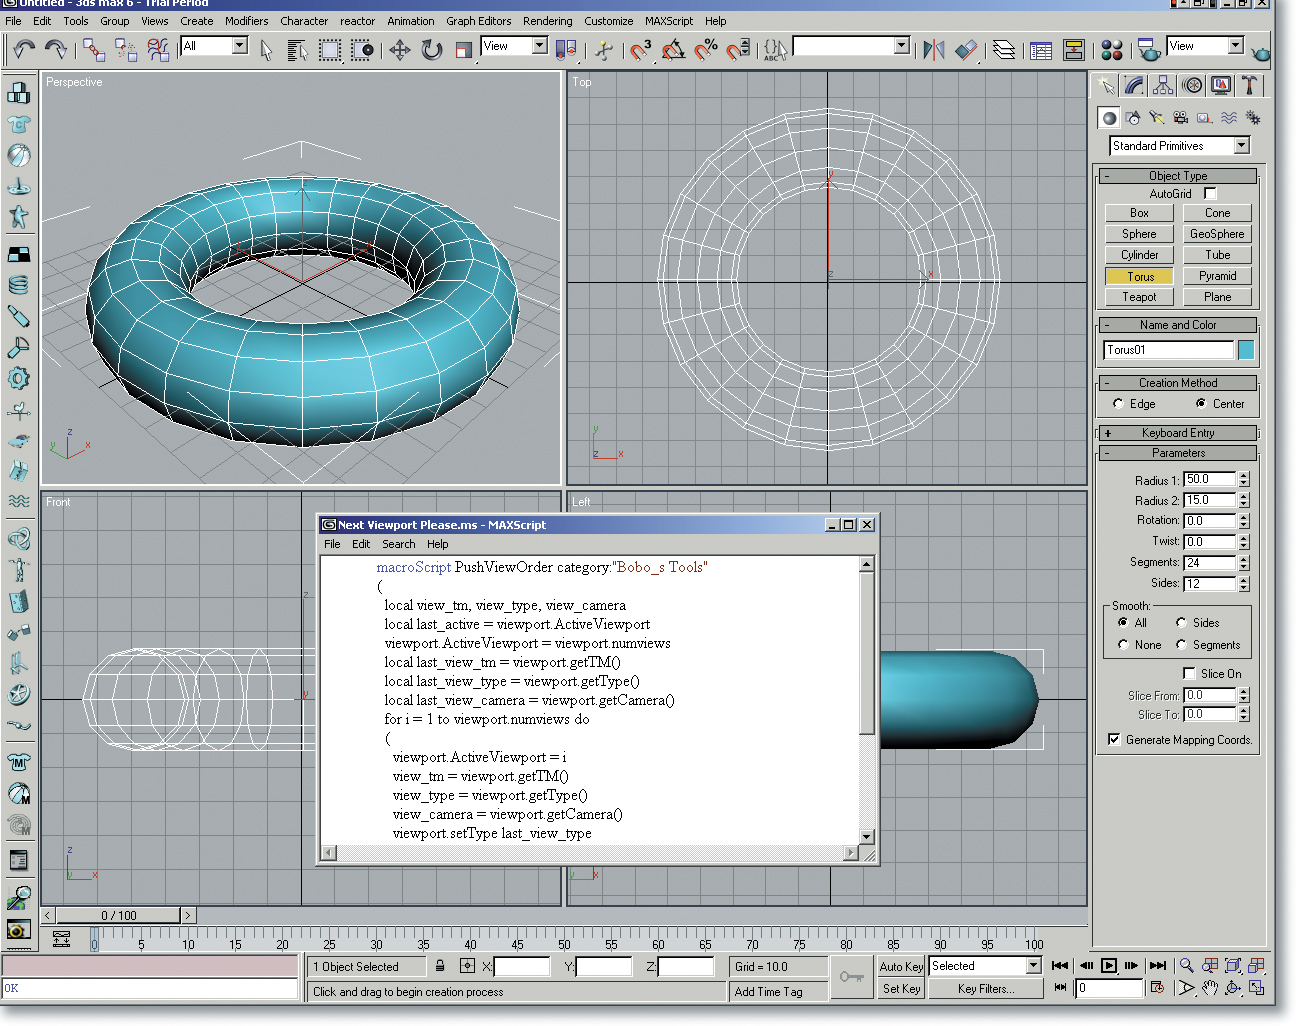
Task: Toggle the Angle Snap button
Action: pos(674,50)
